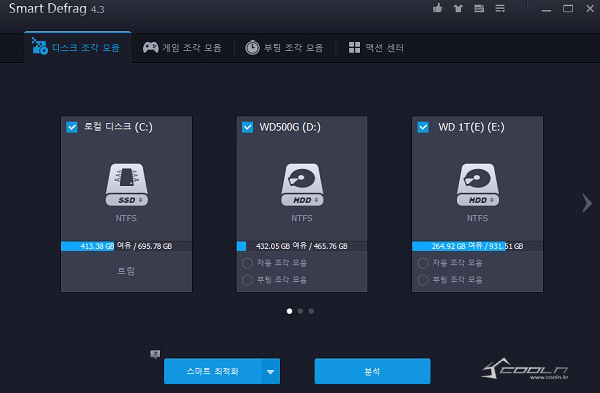Viewport: 600px width, 393px height.
Task: Switch to 게임 조각 모음 tab
Action: click(182, 47)
